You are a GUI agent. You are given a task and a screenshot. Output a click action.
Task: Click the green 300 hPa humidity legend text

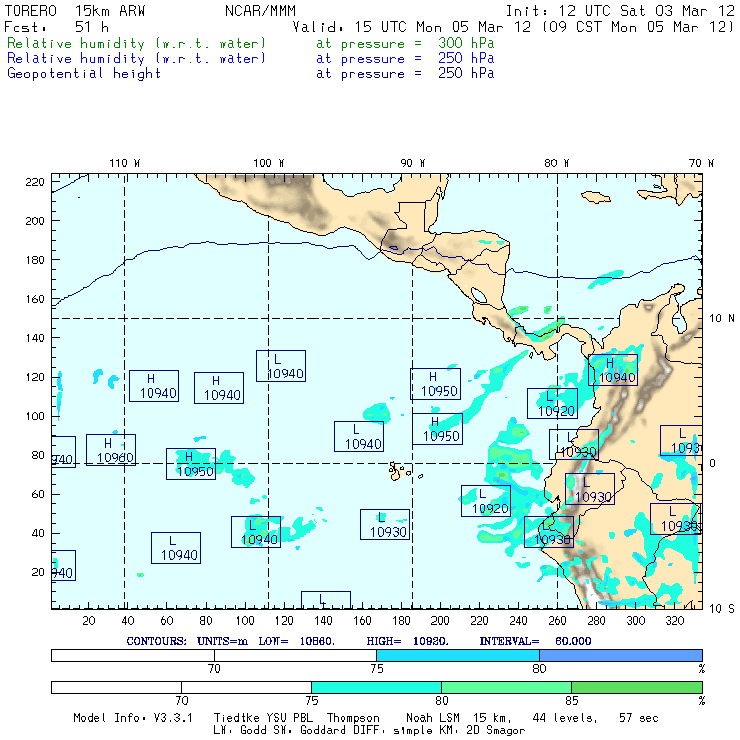pos(137,44)
